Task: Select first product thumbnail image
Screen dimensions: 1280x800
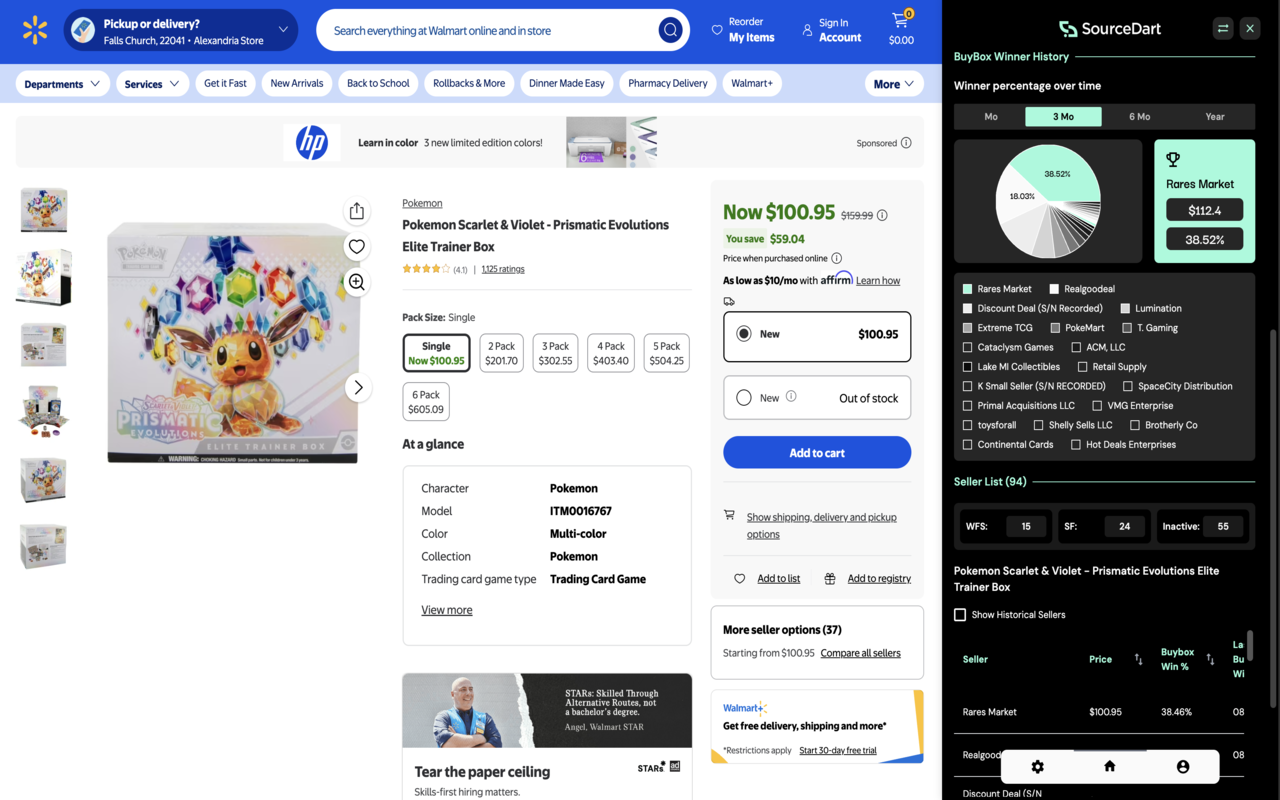Action: (43, 210)
